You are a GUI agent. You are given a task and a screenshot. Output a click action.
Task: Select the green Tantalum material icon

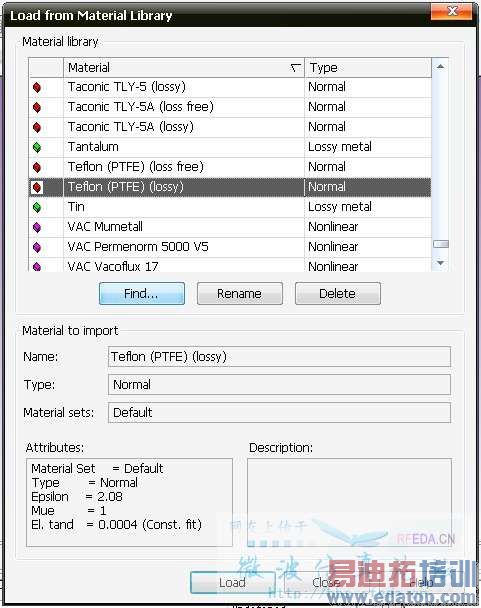pos(37,147)
